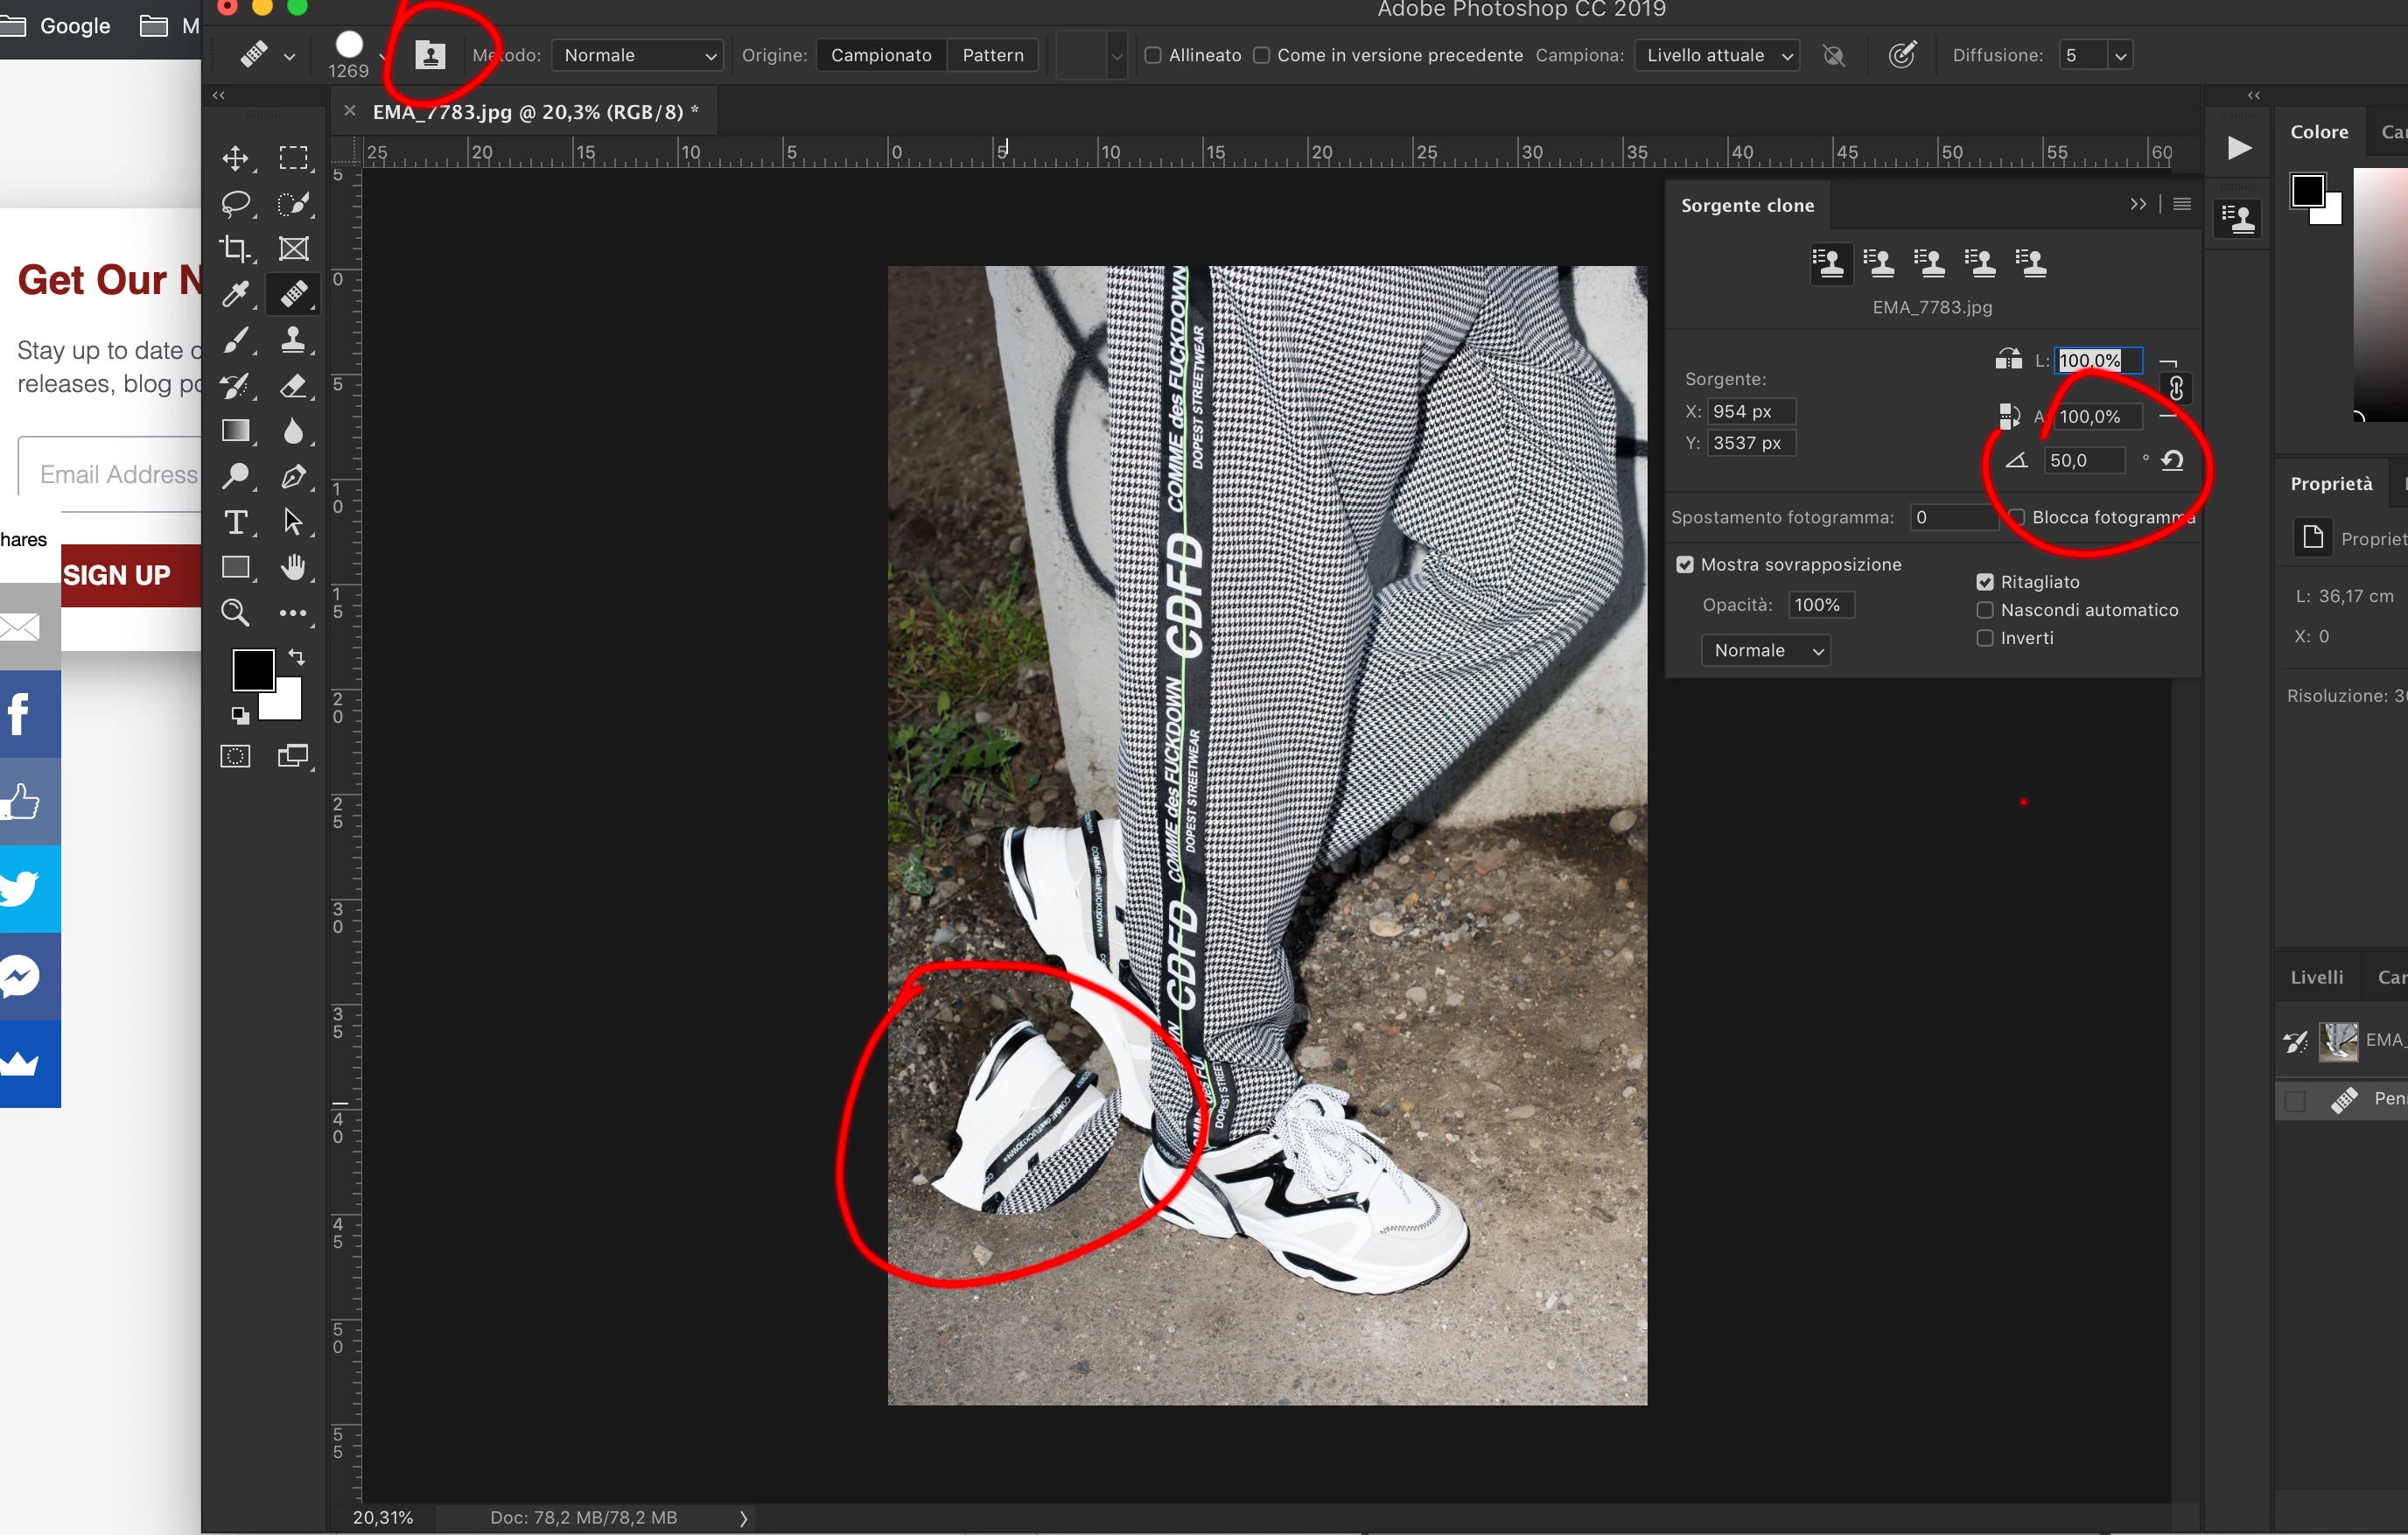Expand the Diffusione value dropdown
Screen dimensions: 2408x1535
(2120, 55)
